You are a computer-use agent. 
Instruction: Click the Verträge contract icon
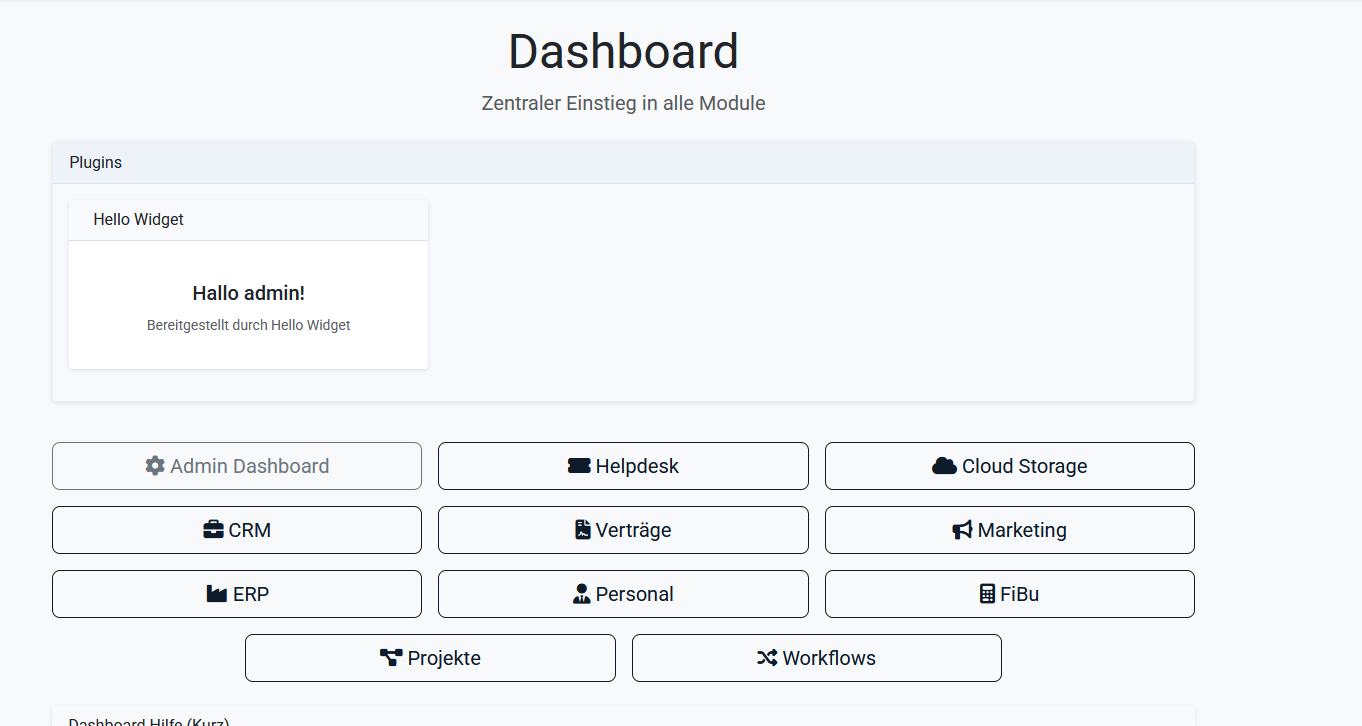[x=582, y=529]
